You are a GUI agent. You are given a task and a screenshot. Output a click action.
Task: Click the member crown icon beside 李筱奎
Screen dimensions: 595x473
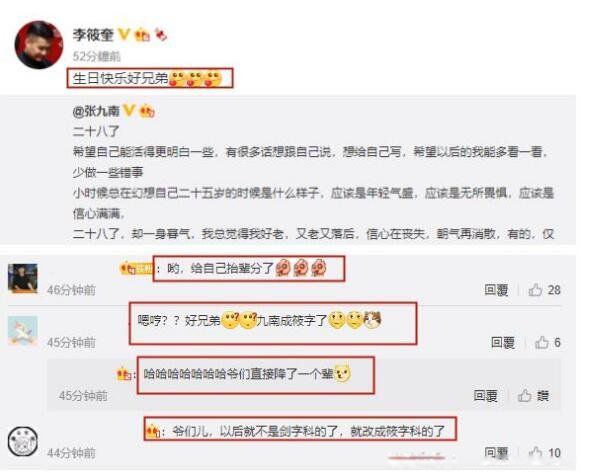(x=143, y=35)
